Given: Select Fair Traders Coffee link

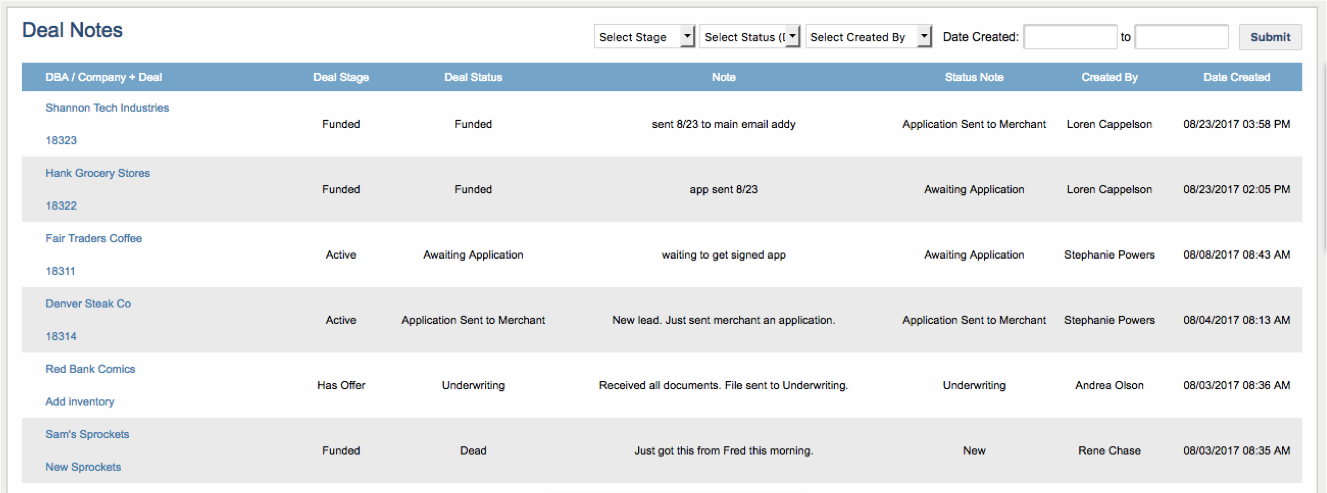Looking at the screenshot, I should tap(93, 238).
